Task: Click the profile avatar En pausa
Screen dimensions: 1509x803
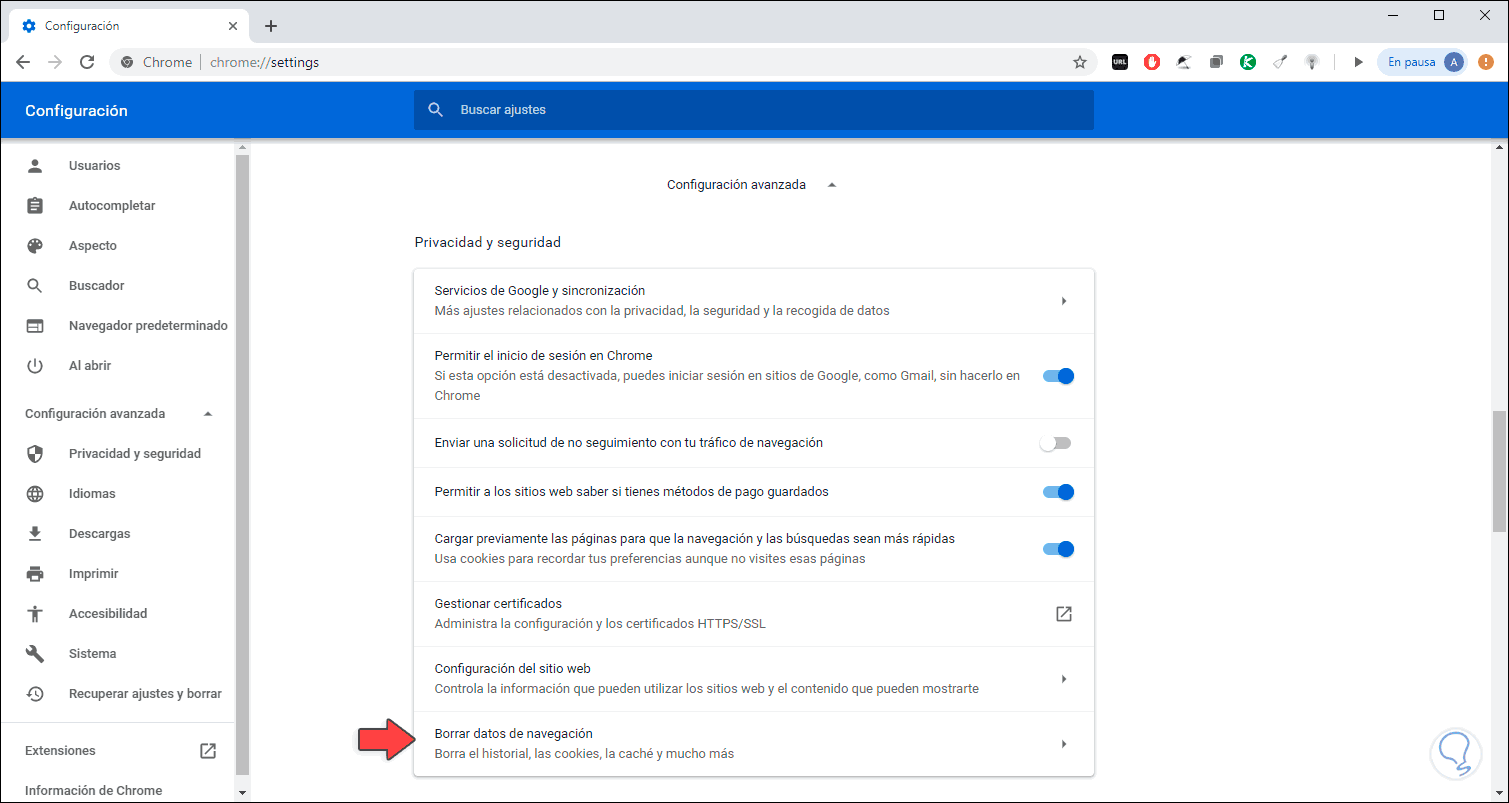Action: coord(1422,62)
